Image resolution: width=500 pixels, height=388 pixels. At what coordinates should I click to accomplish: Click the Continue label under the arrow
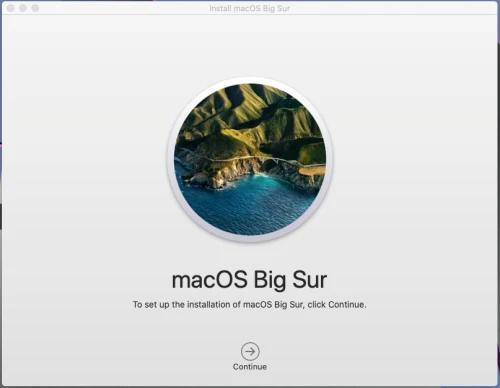[x=250, y=367]
